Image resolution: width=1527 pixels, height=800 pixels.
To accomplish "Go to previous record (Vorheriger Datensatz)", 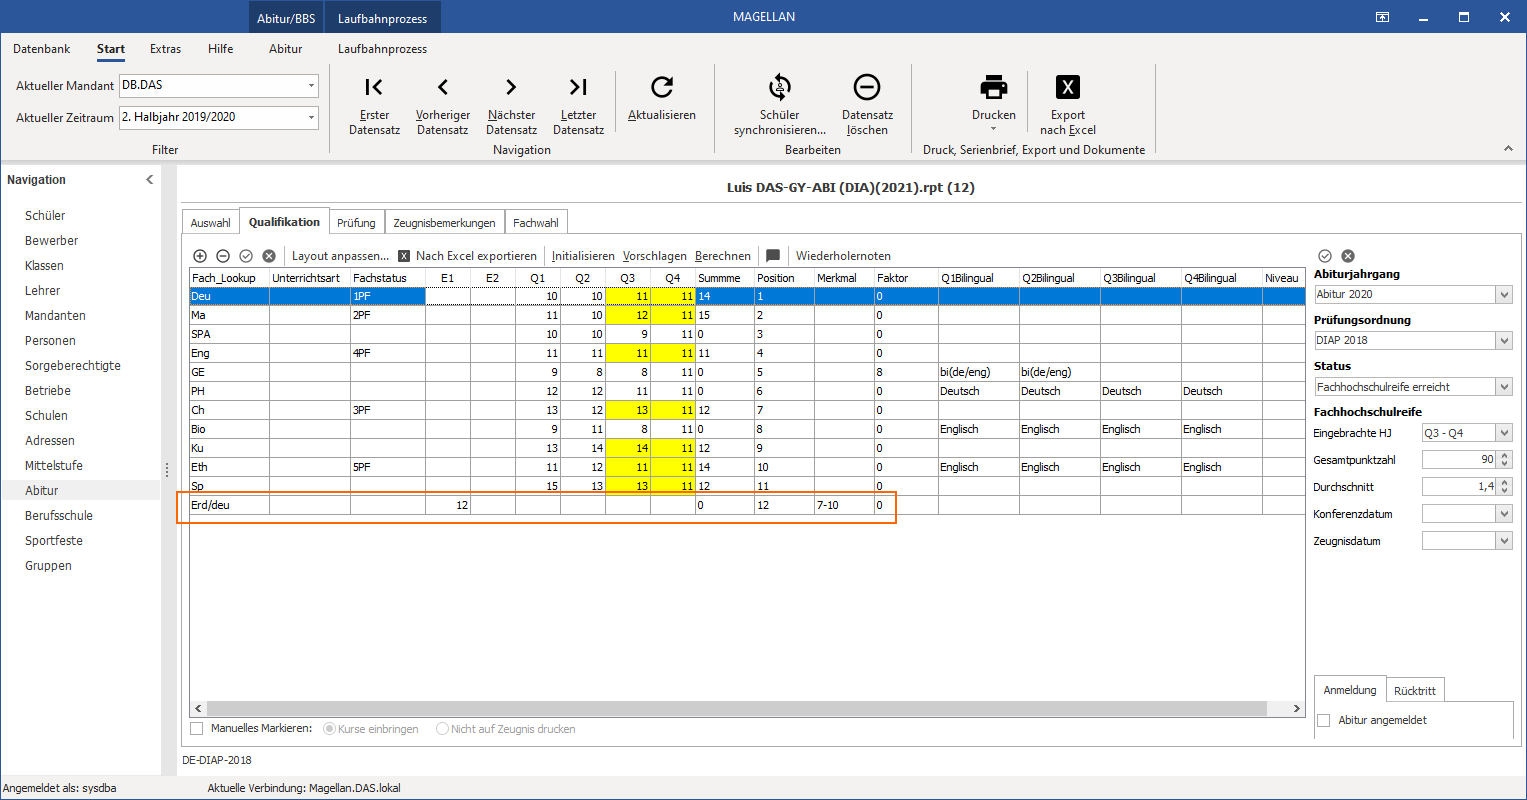I will [x=443, y=105].
